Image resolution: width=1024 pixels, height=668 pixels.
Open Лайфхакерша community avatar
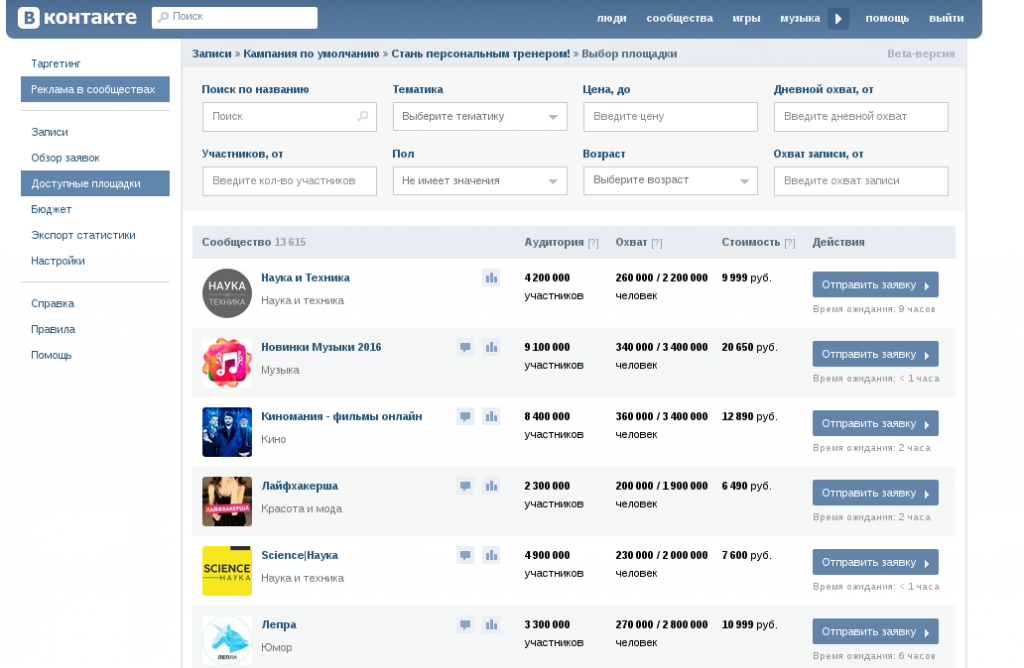(x=227, y=501)
